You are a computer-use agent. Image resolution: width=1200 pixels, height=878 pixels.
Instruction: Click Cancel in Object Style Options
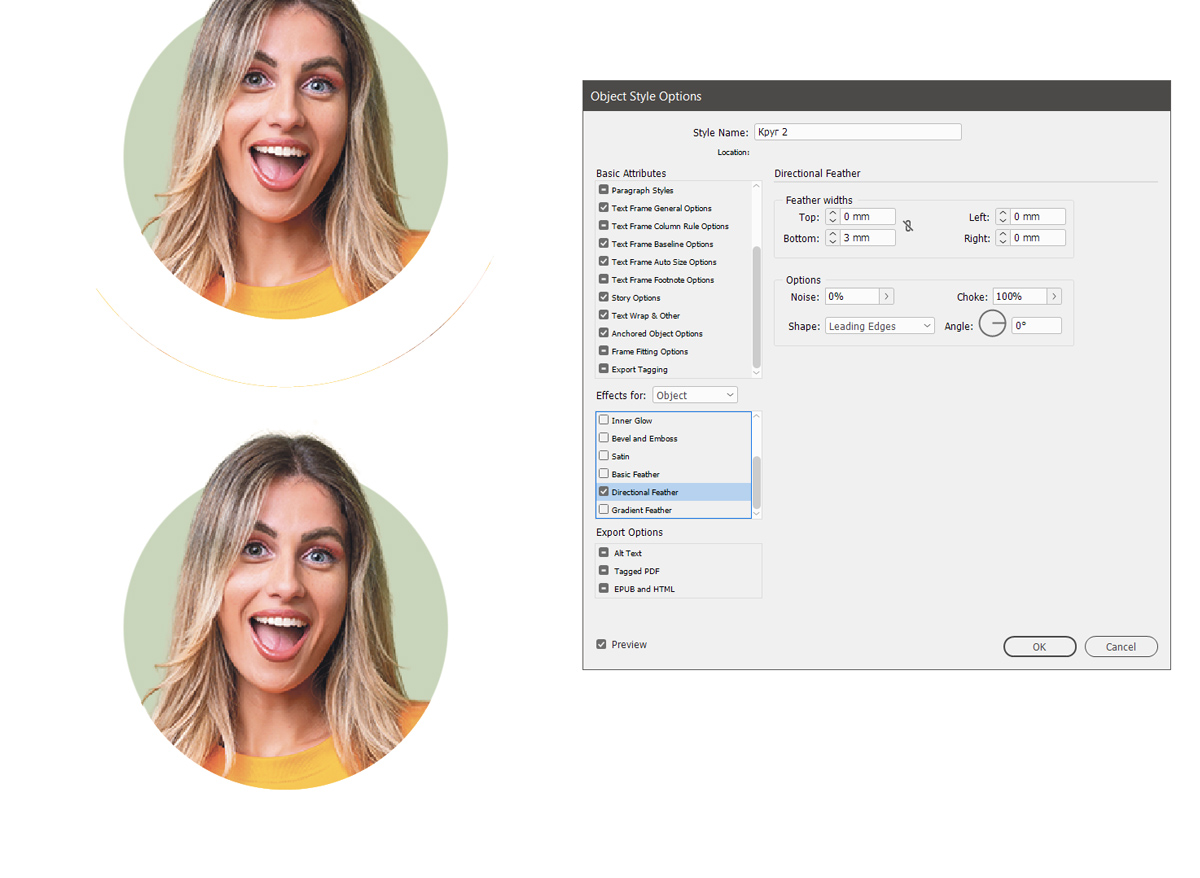pos(1121,647)
